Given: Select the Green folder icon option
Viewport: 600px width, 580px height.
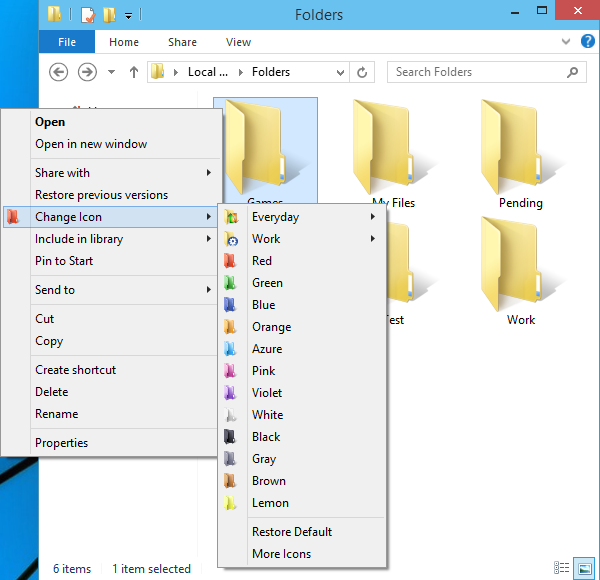Looking at the screenshot, I should 267,283.
